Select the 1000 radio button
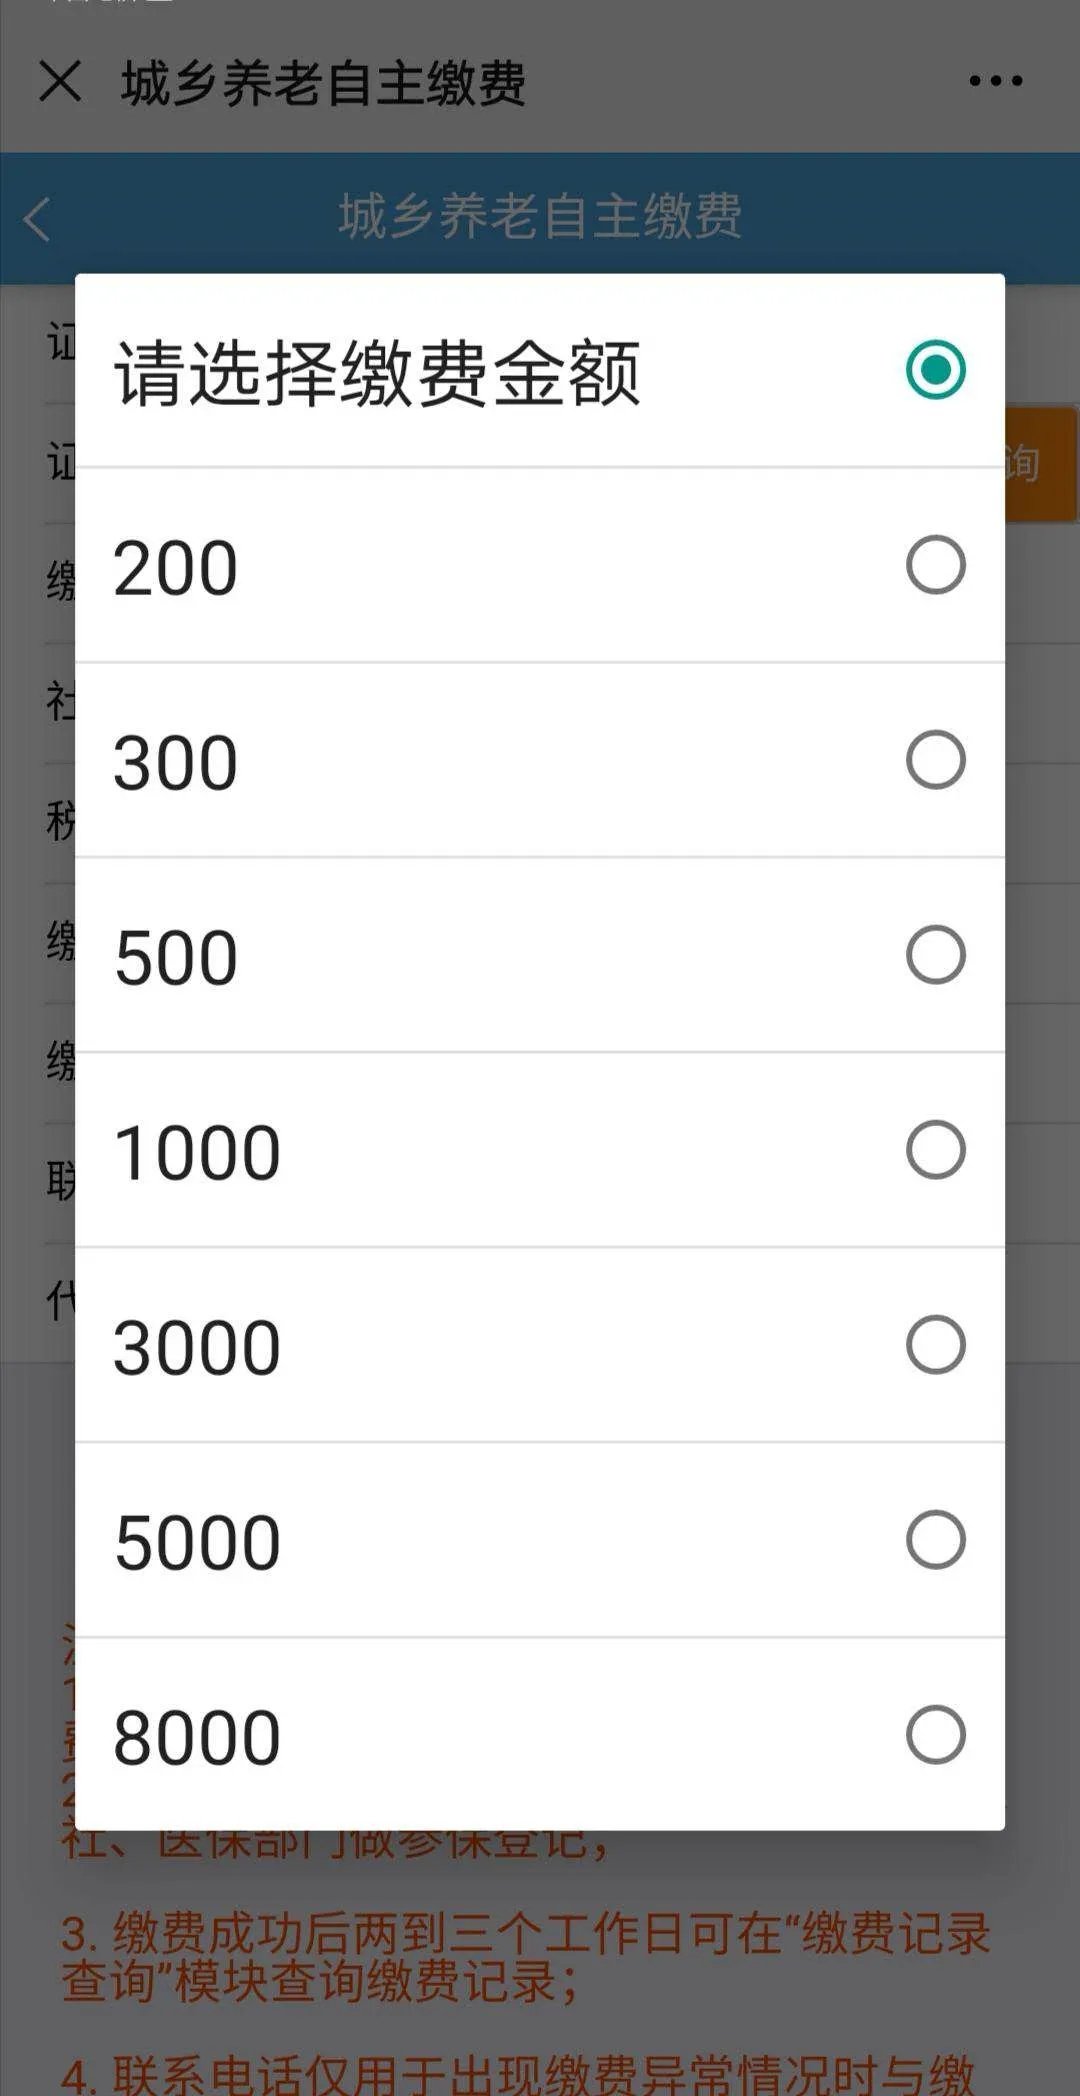Screen dimensions: 1080x2096 [x=935, y=1150]
